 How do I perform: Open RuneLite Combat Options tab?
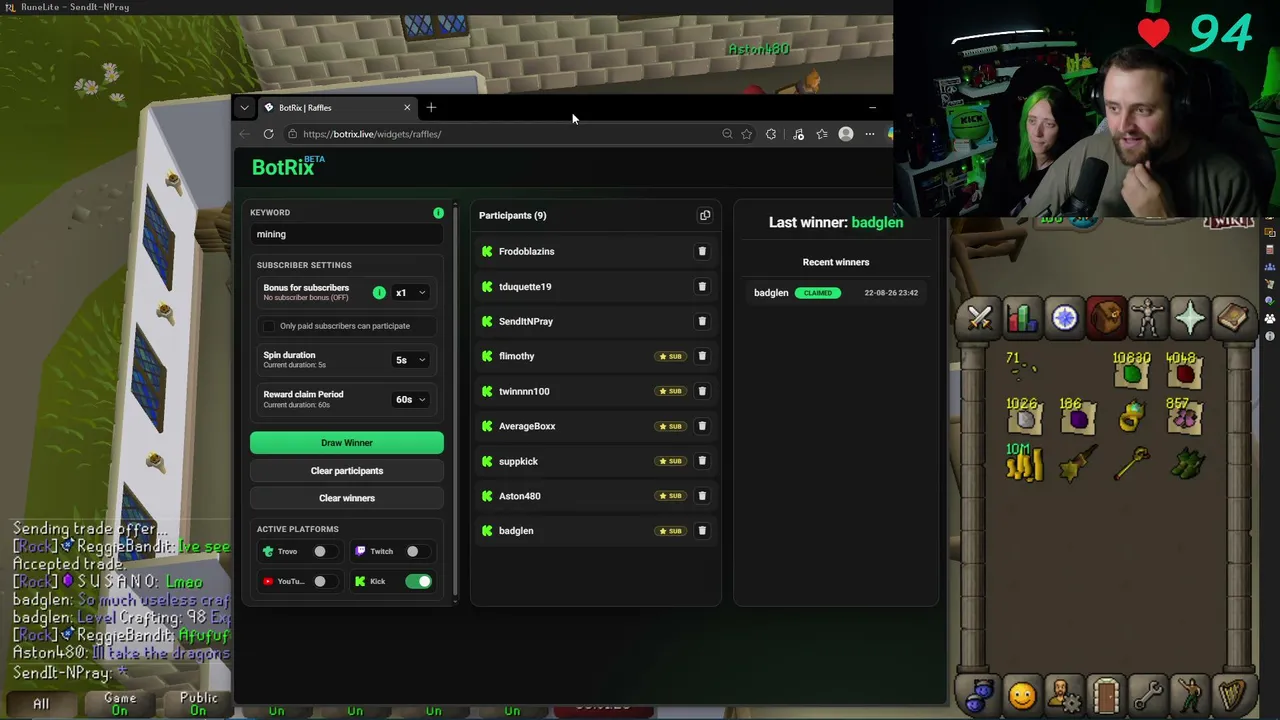click(x=980, y=318)
